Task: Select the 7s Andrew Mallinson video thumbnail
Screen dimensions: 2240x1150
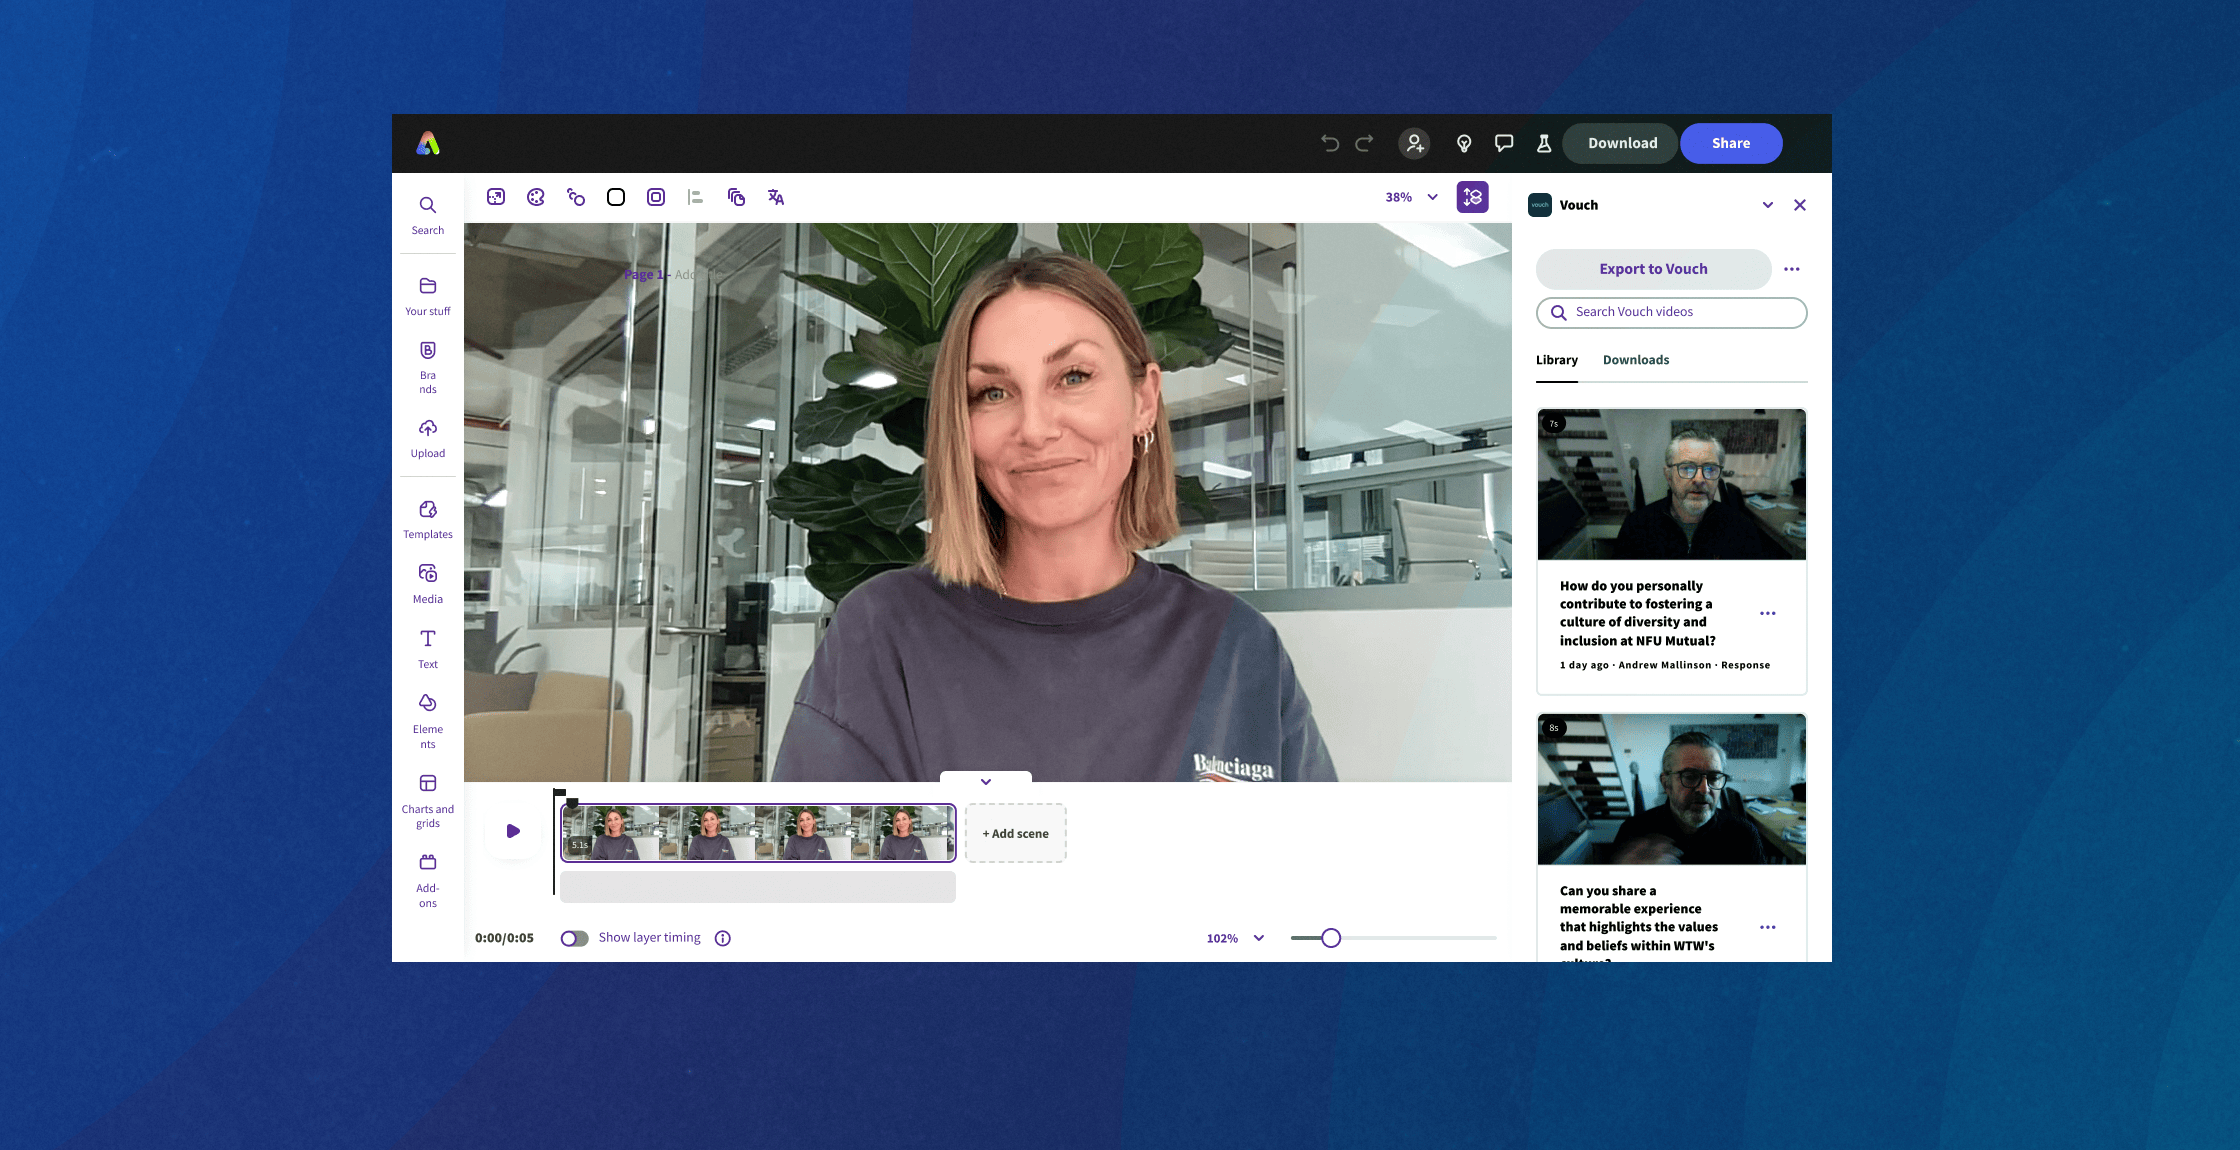Action: pos(1671,484)
